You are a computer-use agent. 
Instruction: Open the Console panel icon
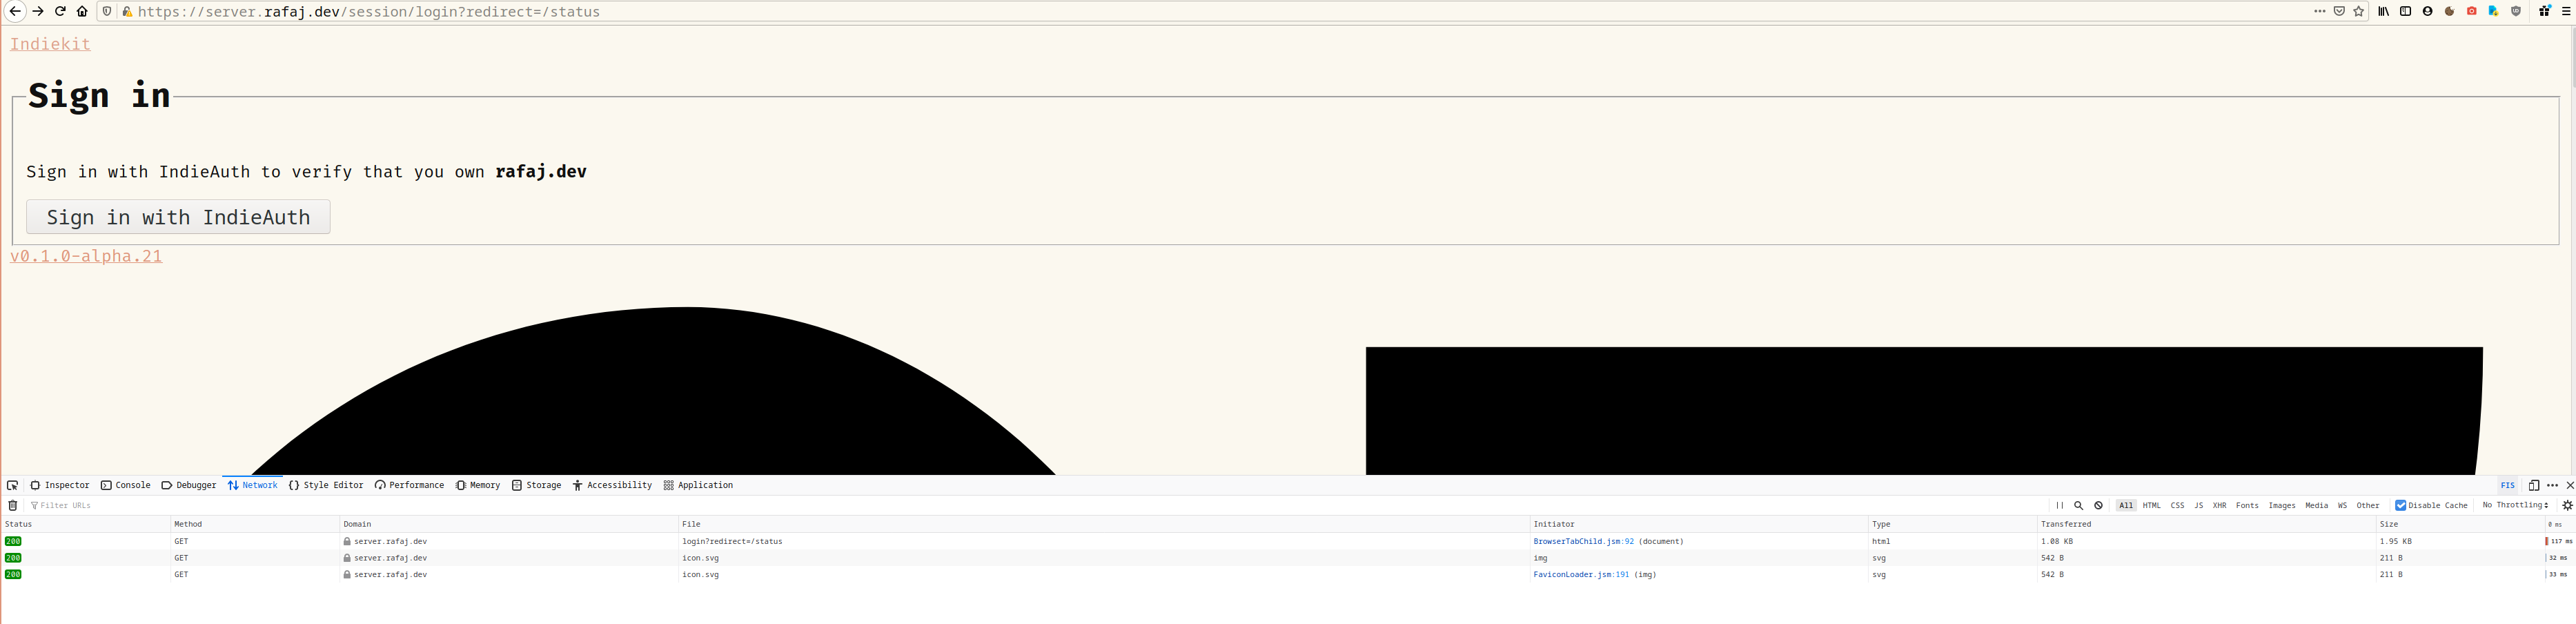[x=125, y=485]
